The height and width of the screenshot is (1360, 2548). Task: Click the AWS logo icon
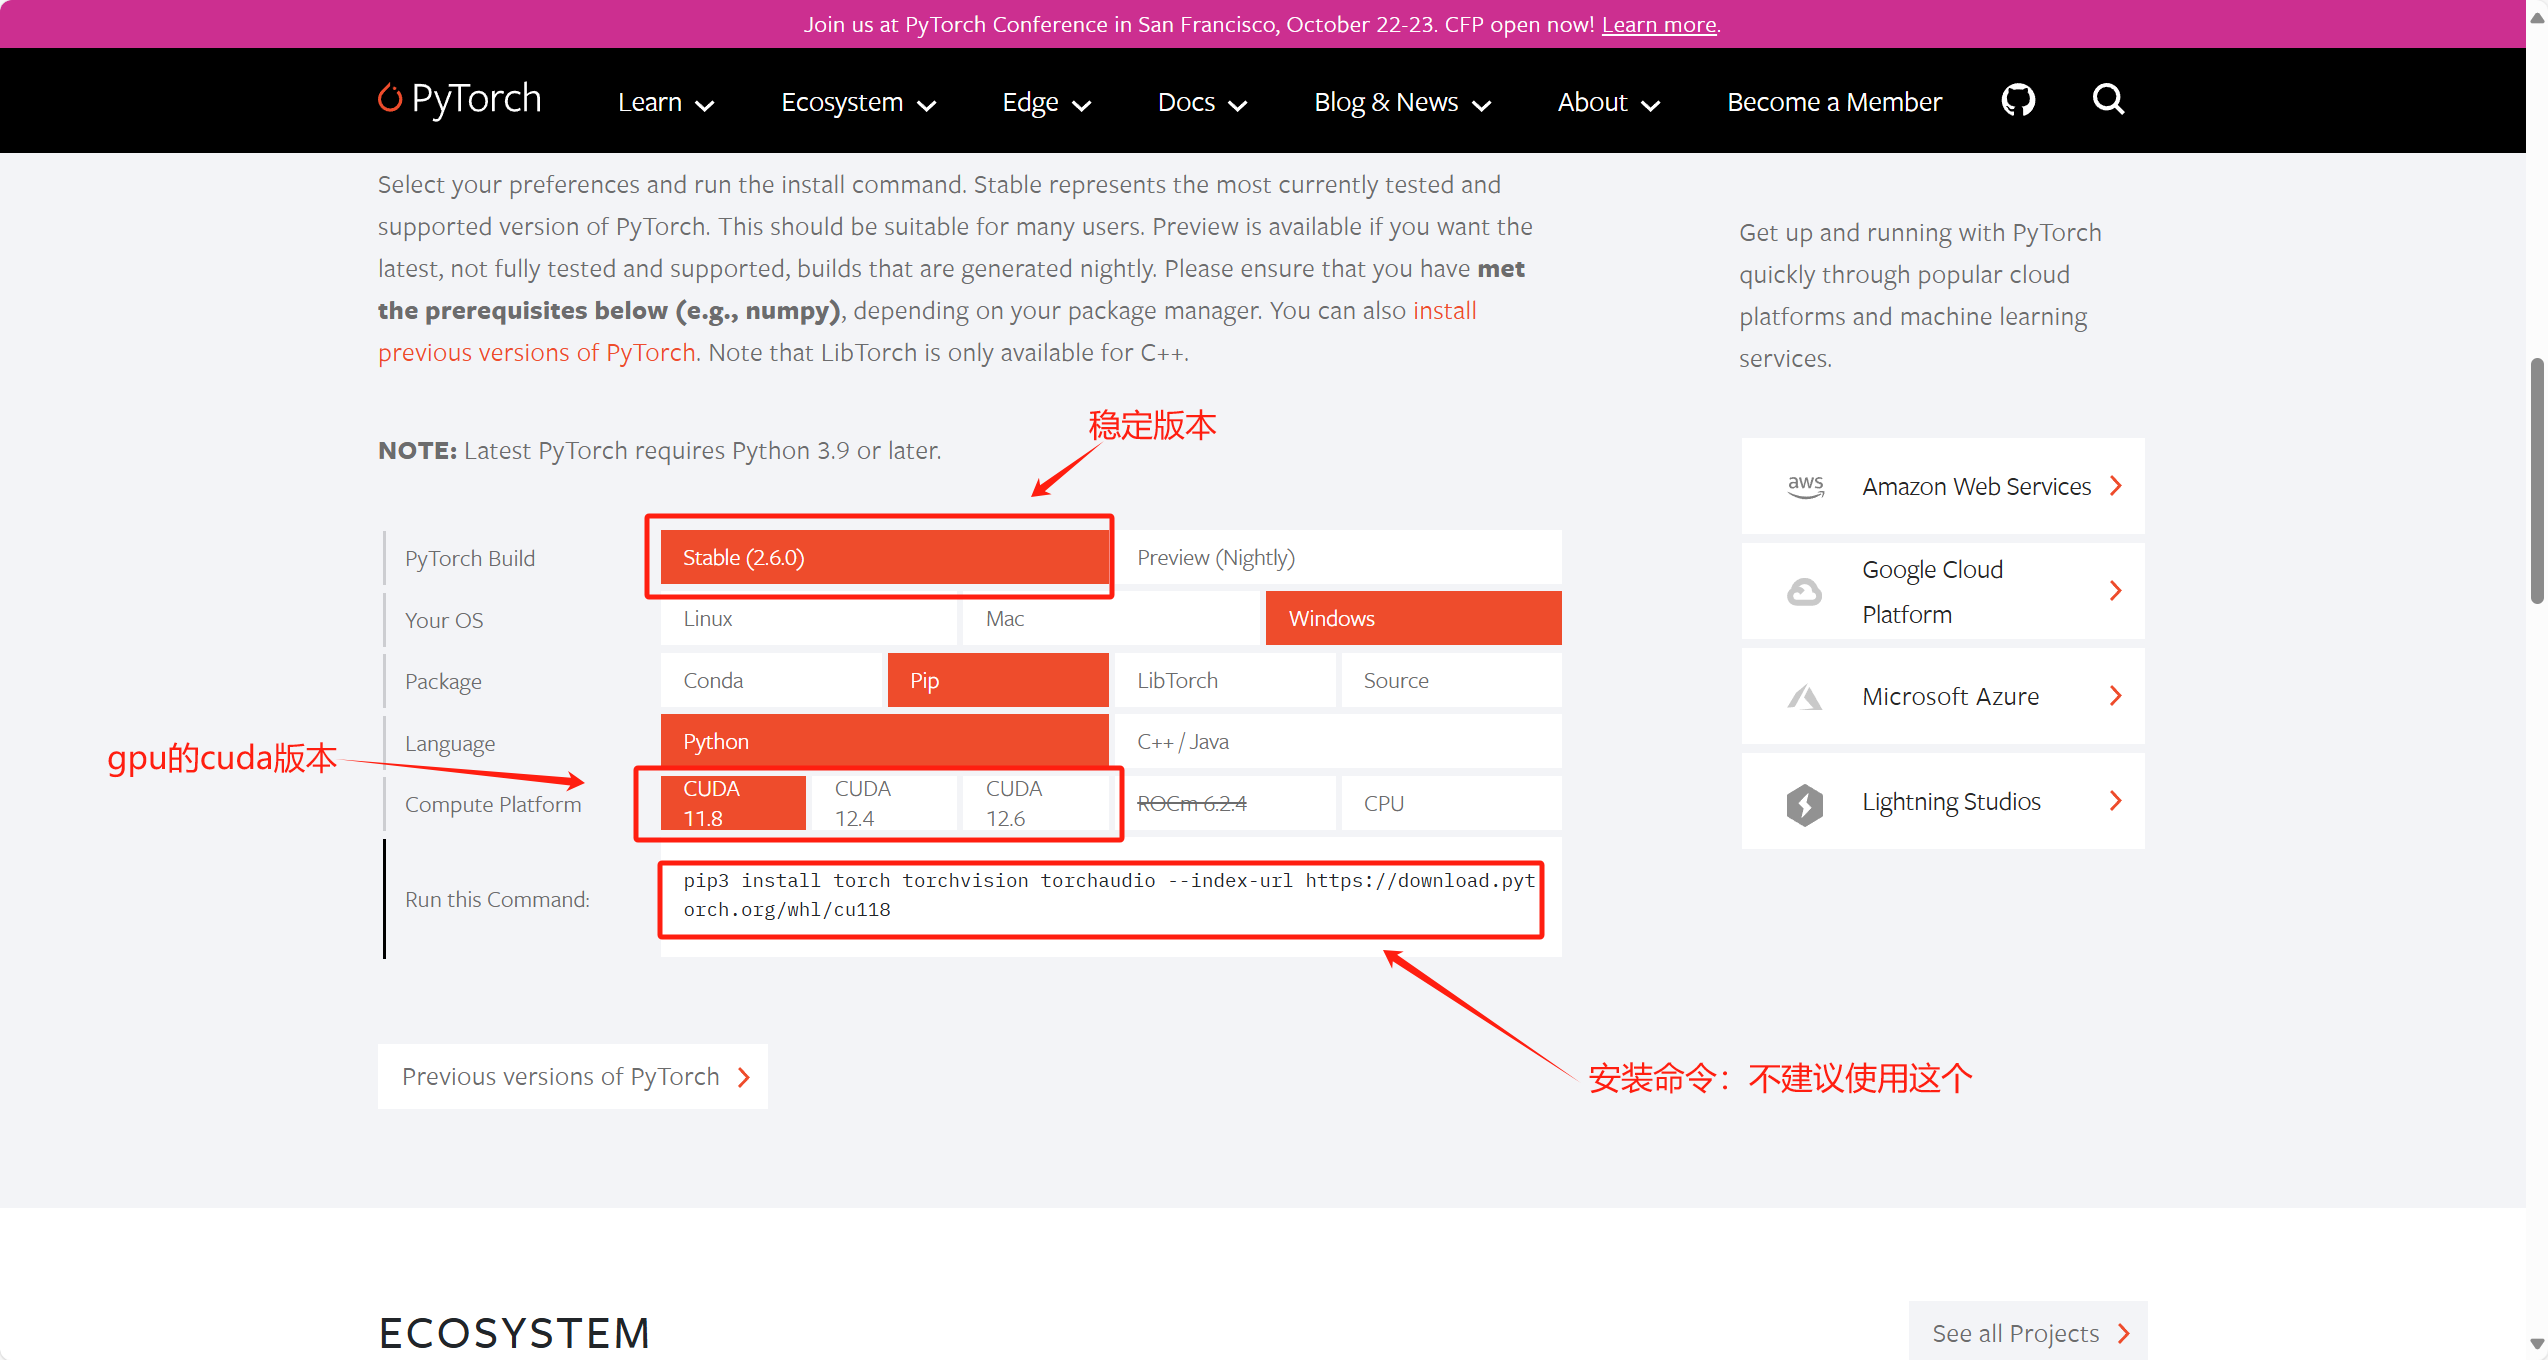point(1805,486)
